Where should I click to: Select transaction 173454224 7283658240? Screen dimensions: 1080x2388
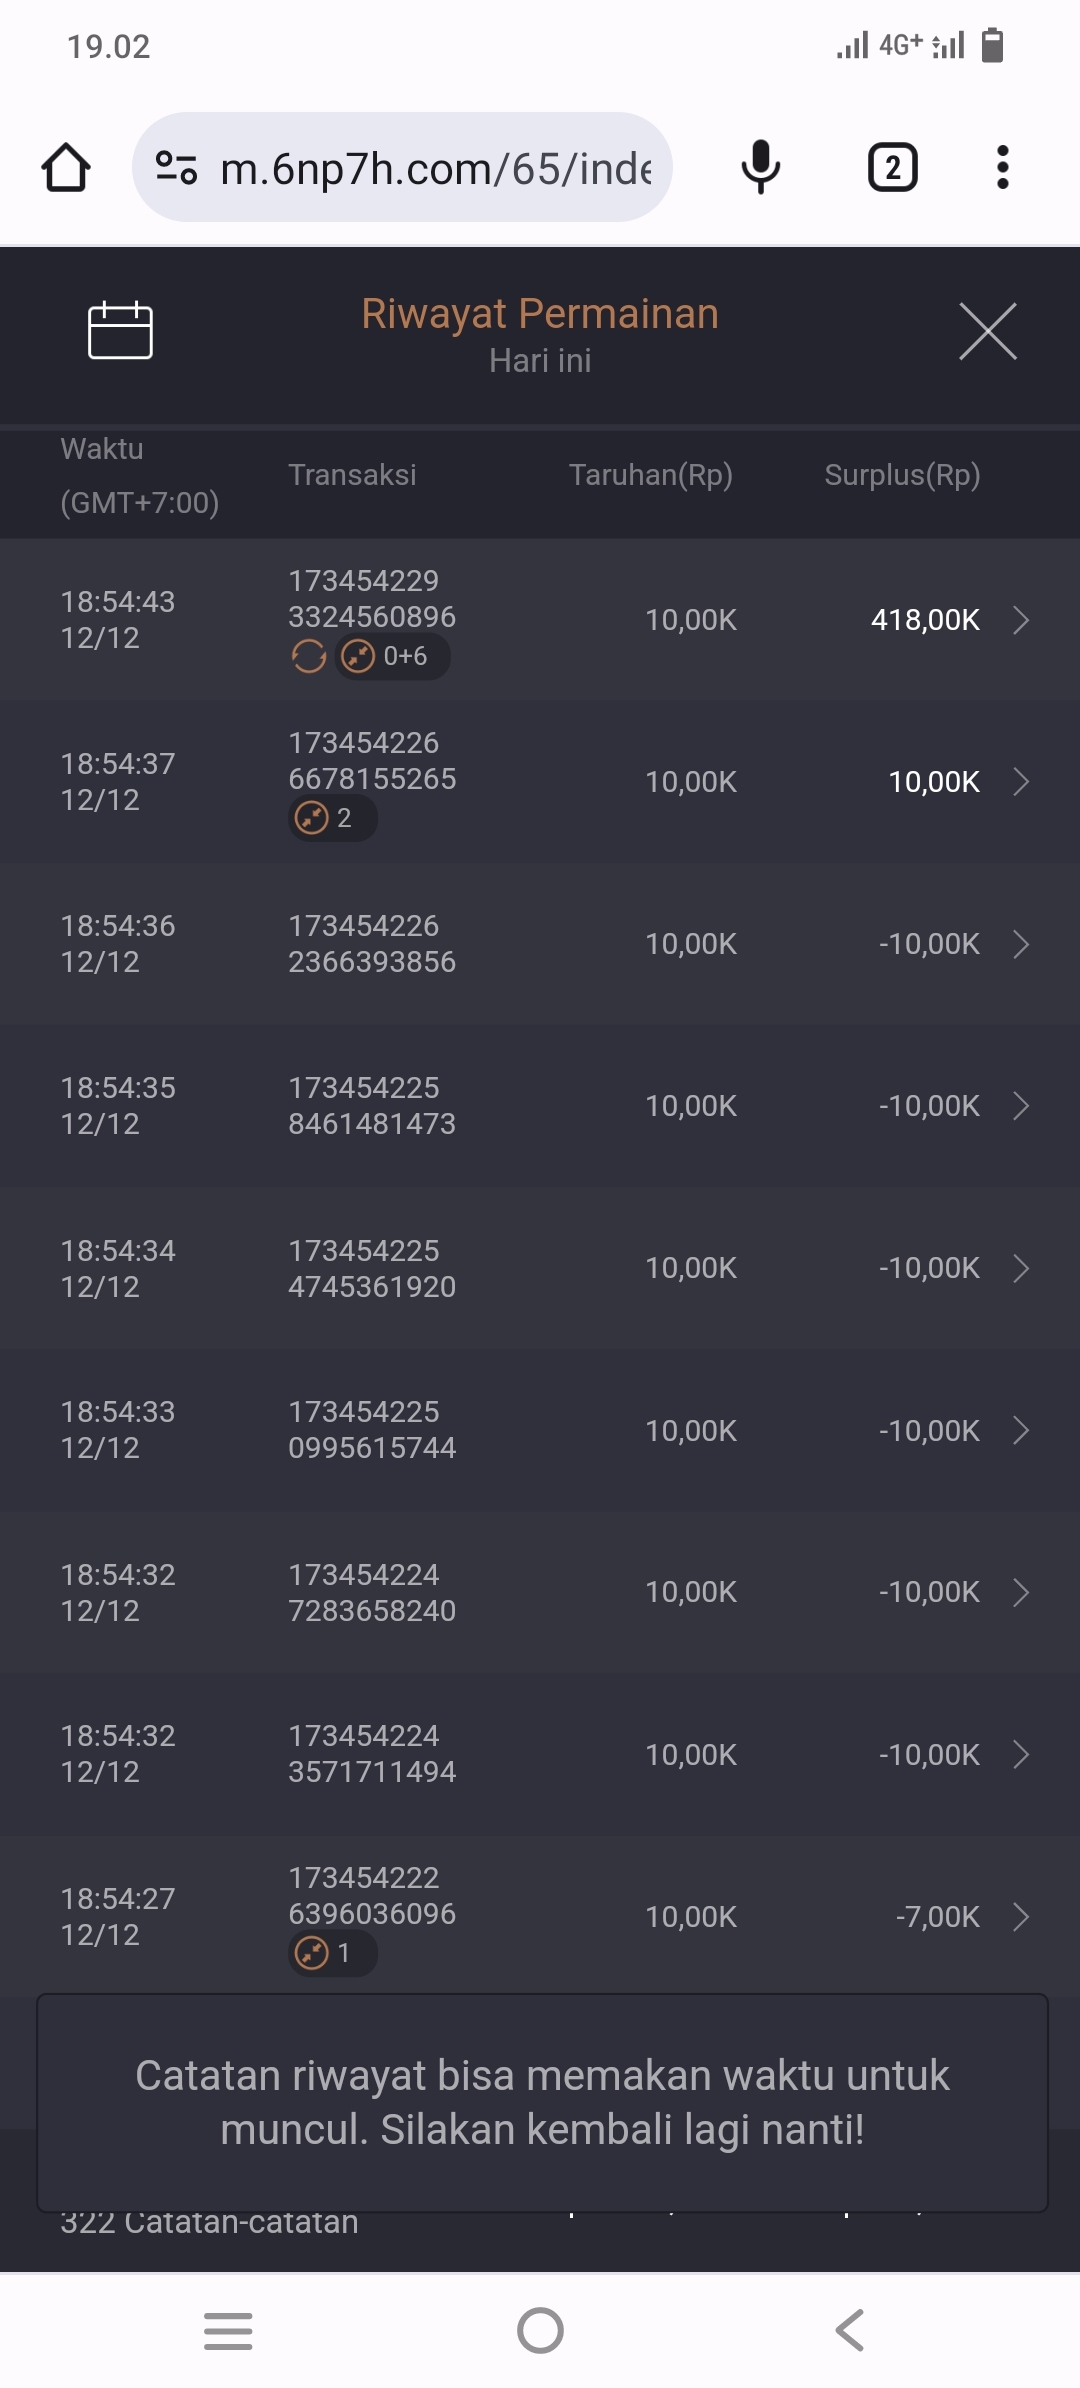(x=372, y=1593)
